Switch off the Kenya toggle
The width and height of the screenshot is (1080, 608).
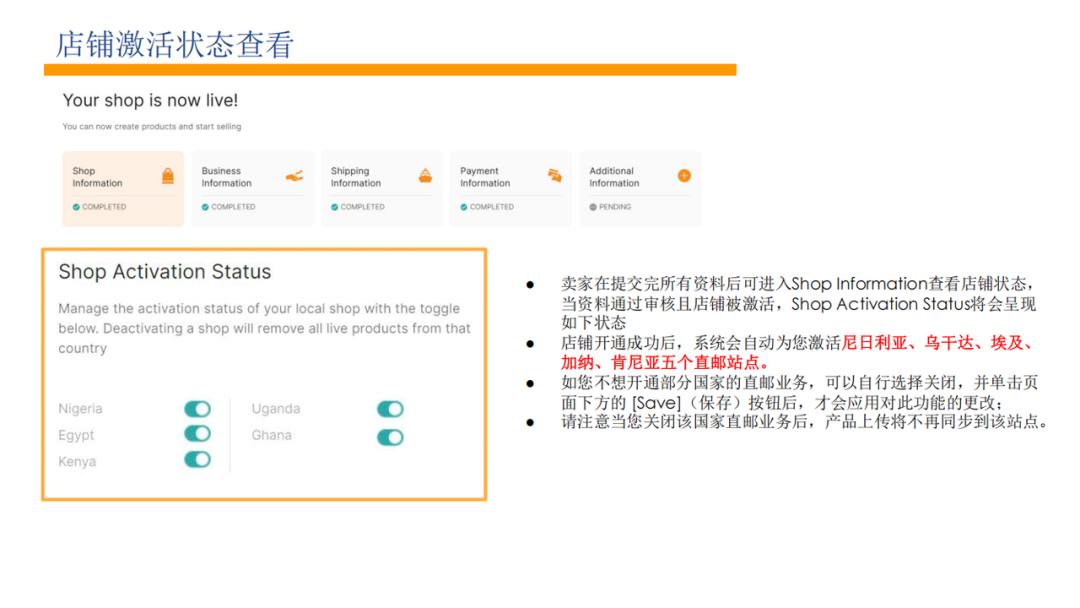click(197, 460)
